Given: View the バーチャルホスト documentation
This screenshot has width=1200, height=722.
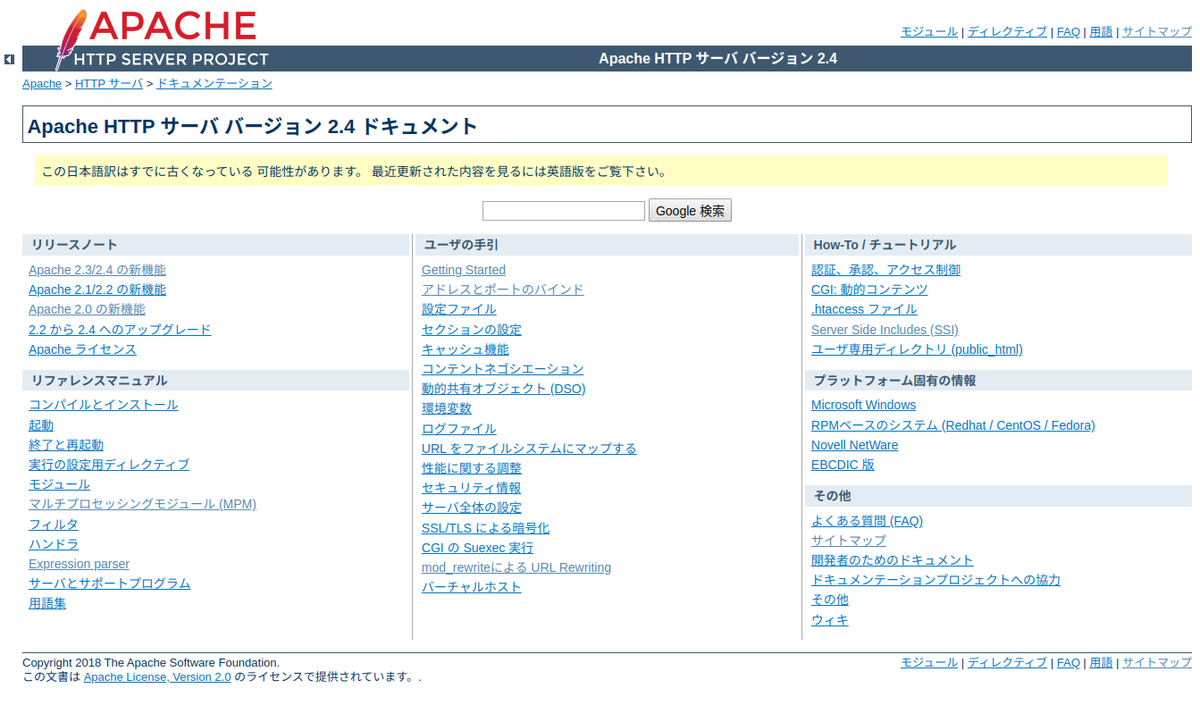Looking at the screenshot, I should 470,587.
